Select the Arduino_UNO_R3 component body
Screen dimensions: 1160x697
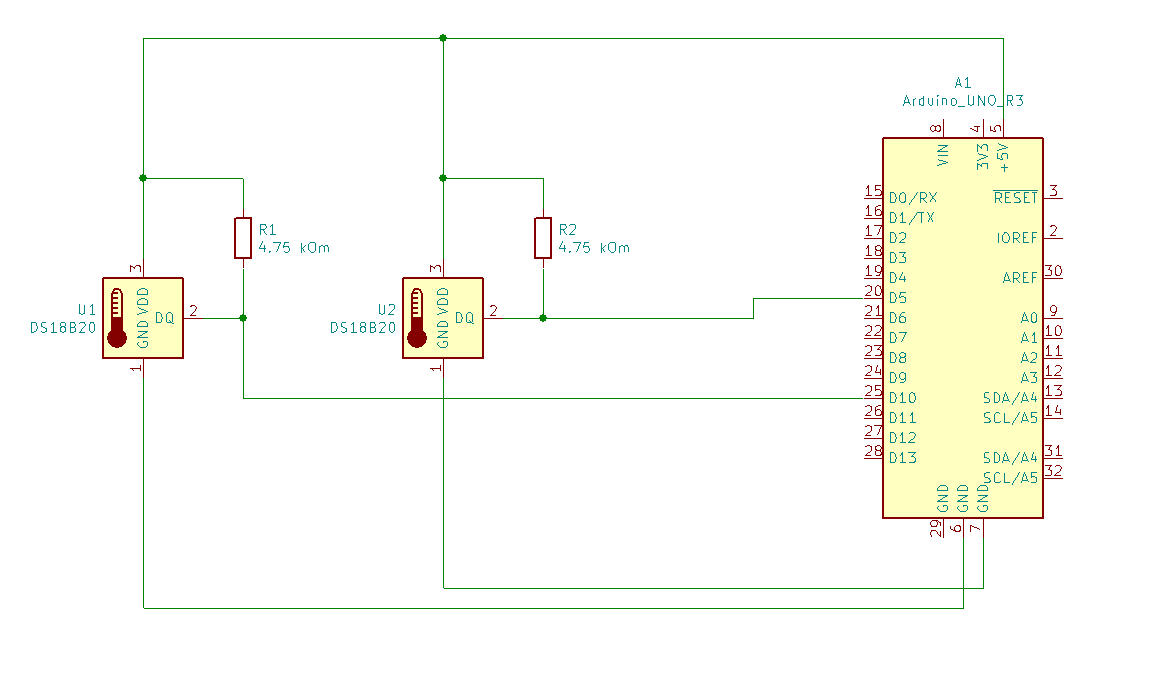tap(963, 328)
